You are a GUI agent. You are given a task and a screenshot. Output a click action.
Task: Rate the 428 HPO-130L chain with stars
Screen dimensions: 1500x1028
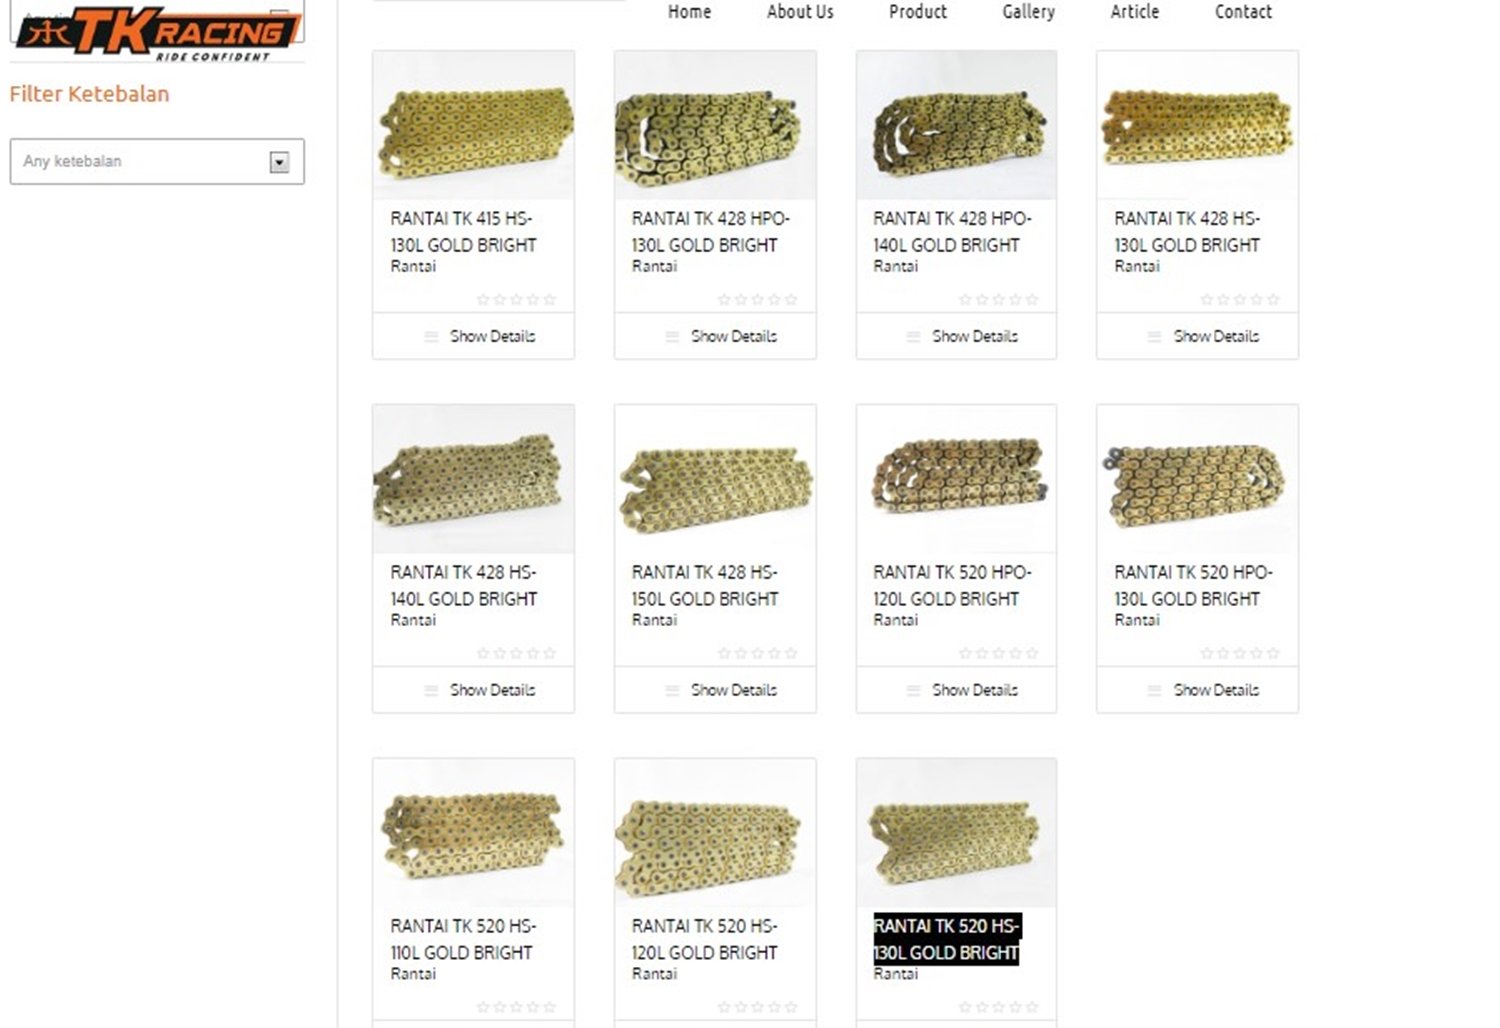[758, 299]
